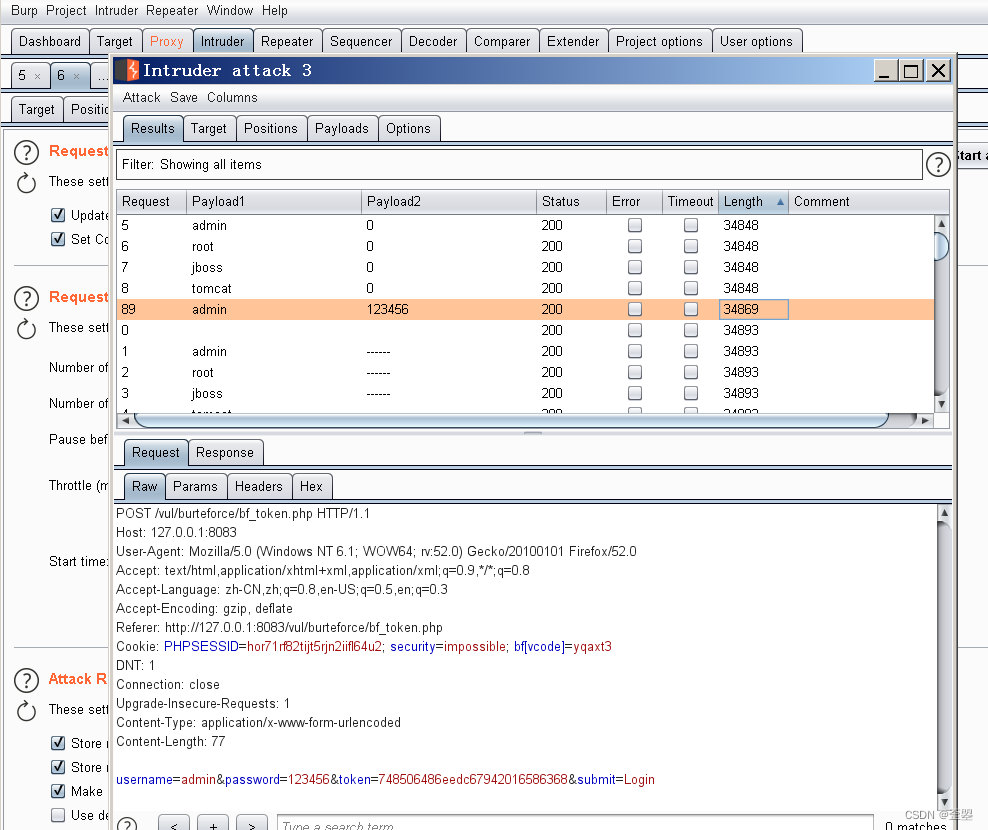Click the Length value 34869 cell
This screenshot has height=830, width=988.
pos(753,309)
